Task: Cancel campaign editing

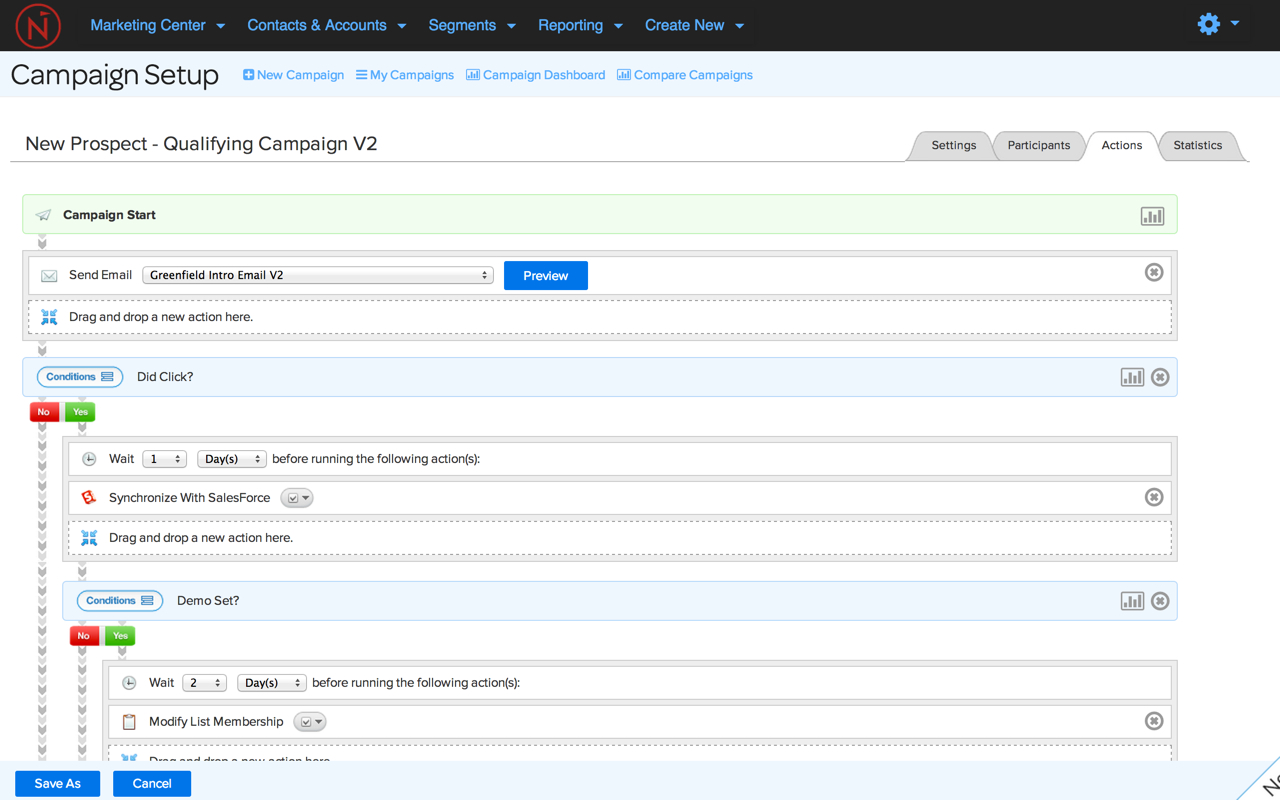Action: tap(152, 783)
